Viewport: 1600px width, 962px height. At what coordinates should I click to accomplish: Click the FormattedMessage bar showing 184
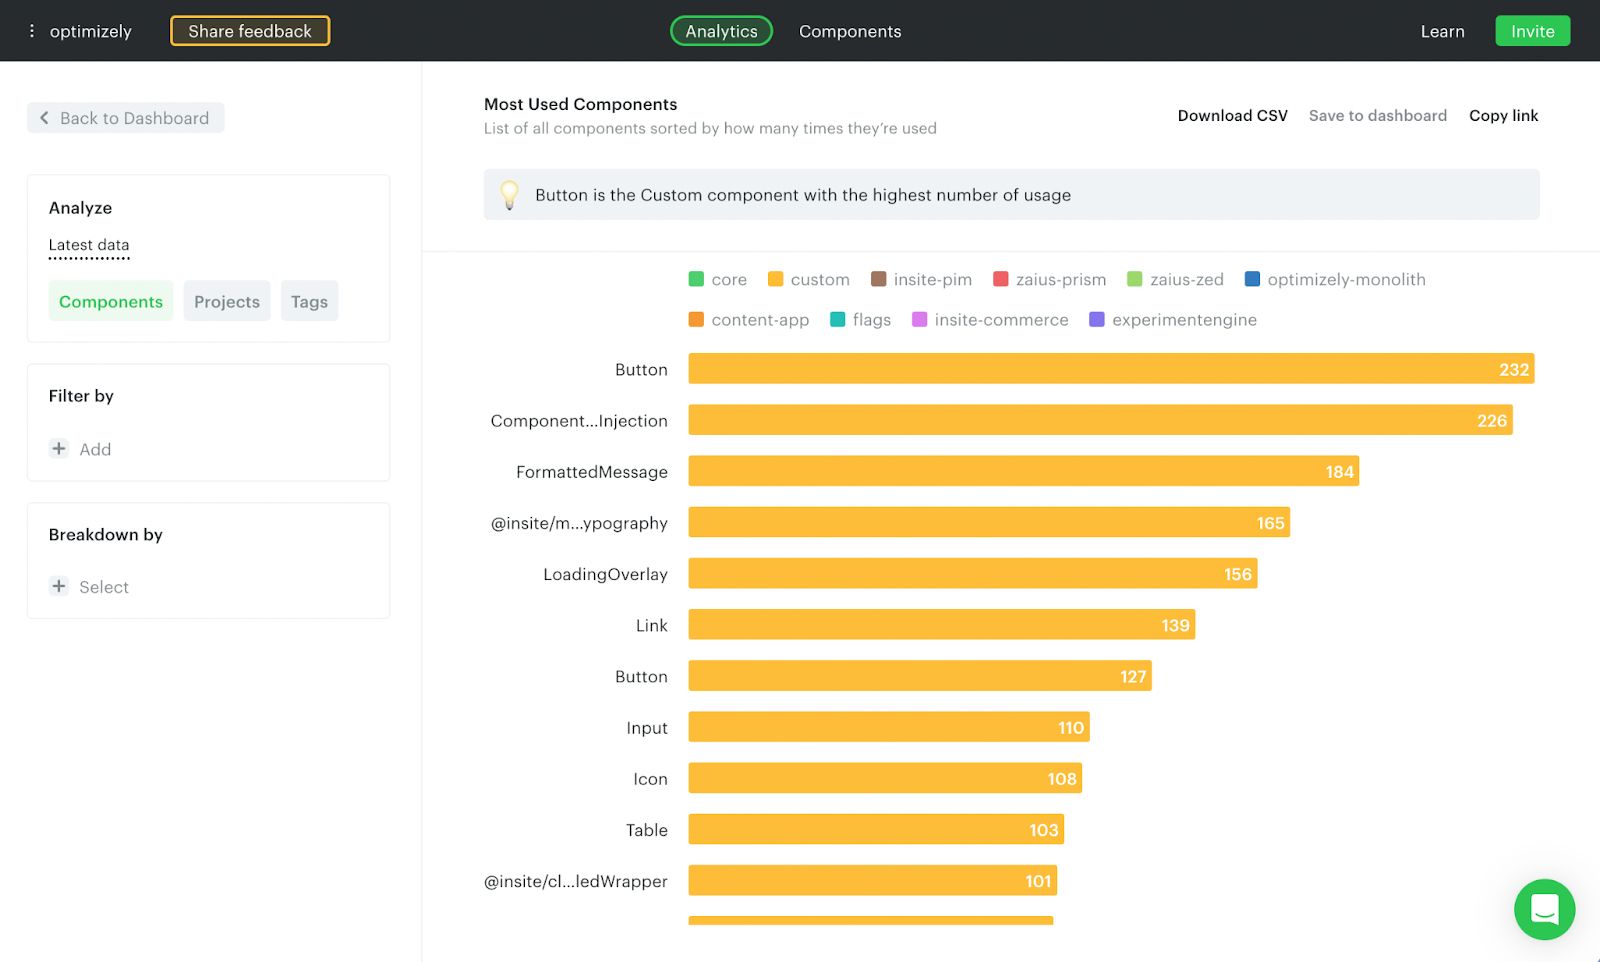click(1023, 471)
